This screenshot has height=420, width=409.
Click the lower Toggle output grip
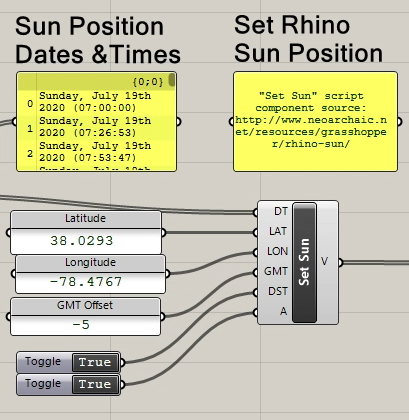coord(122,385)
